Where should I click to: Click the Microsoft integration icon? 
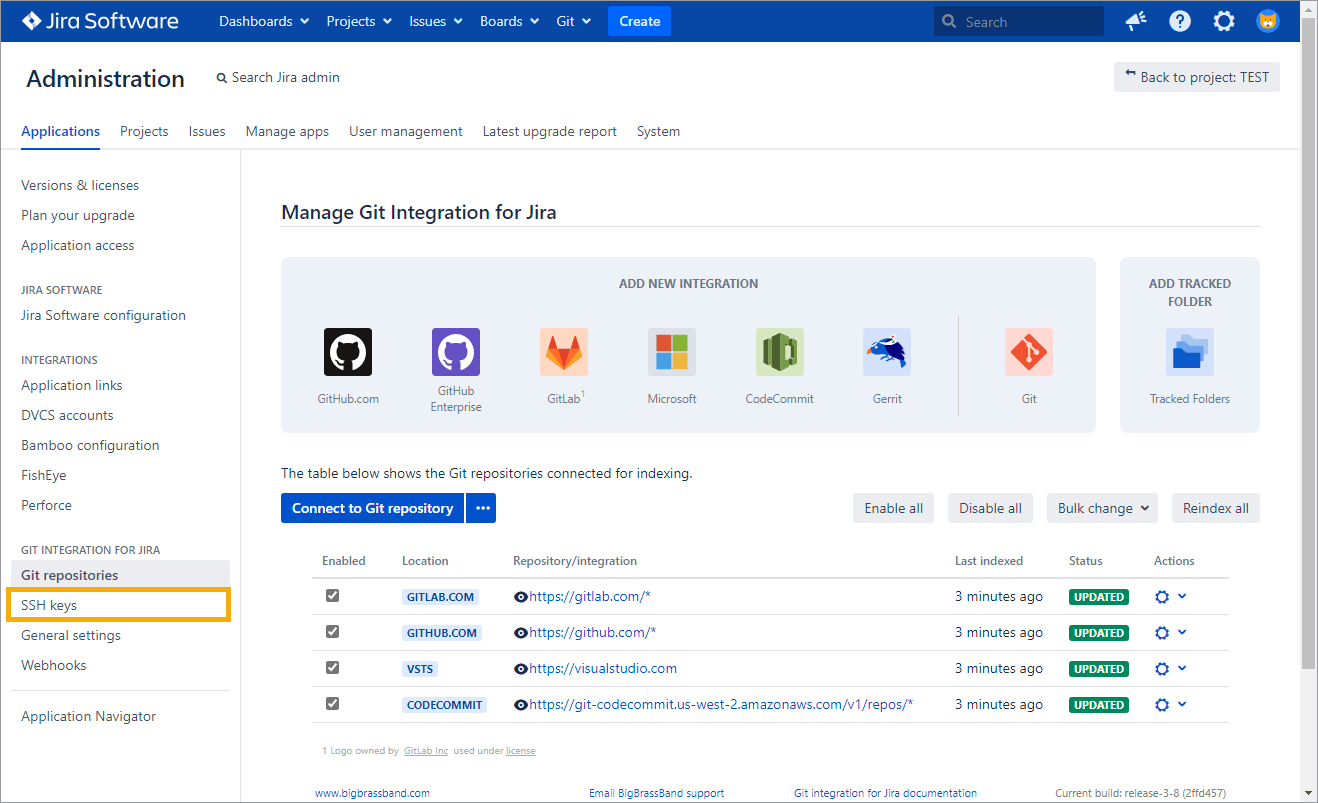click(x=671, y=352)
